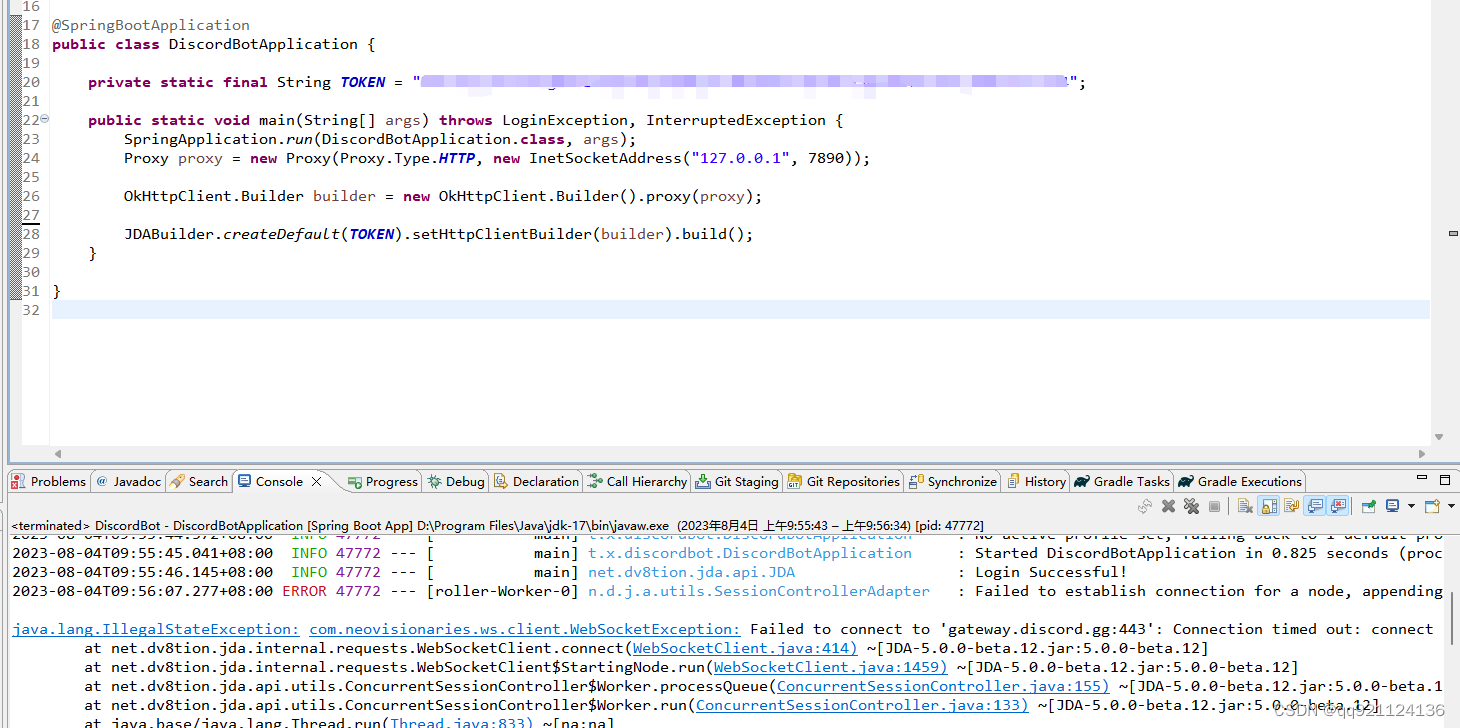
Task: Click the Display Selected Console icon
Action: click(x=1394, y=505)
